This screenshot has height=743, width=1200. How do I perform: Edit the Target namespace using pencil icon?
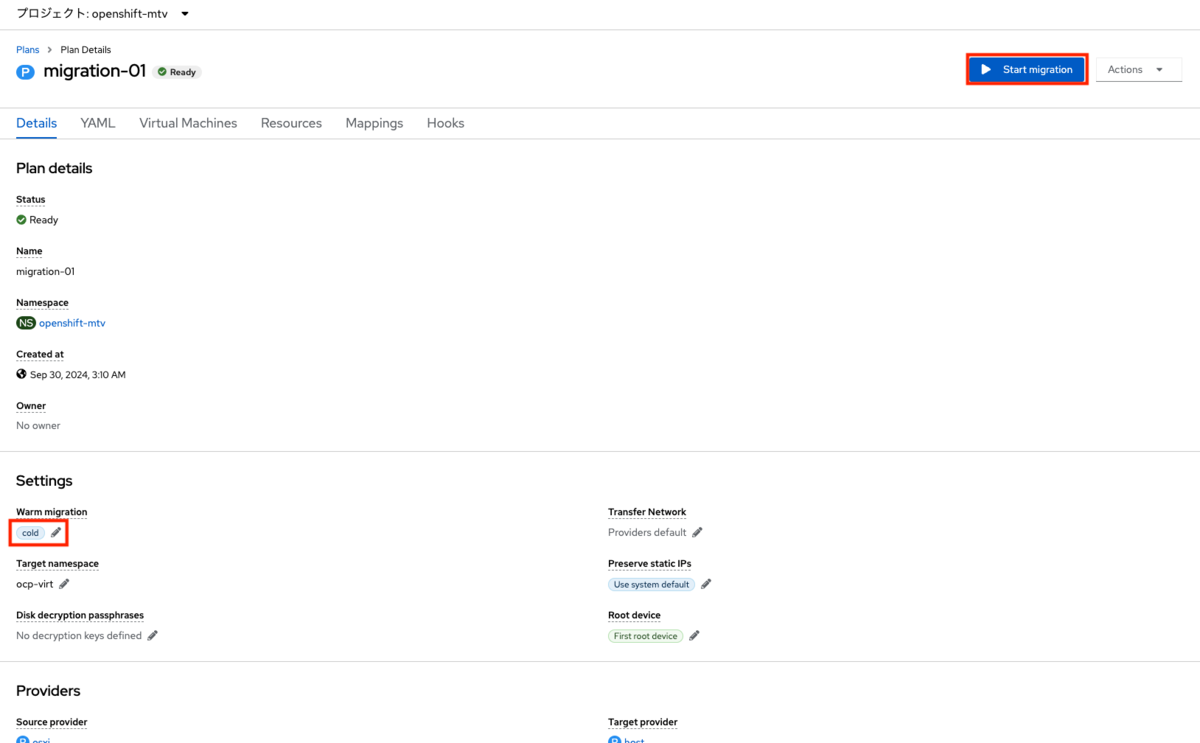tap(65, 584)
